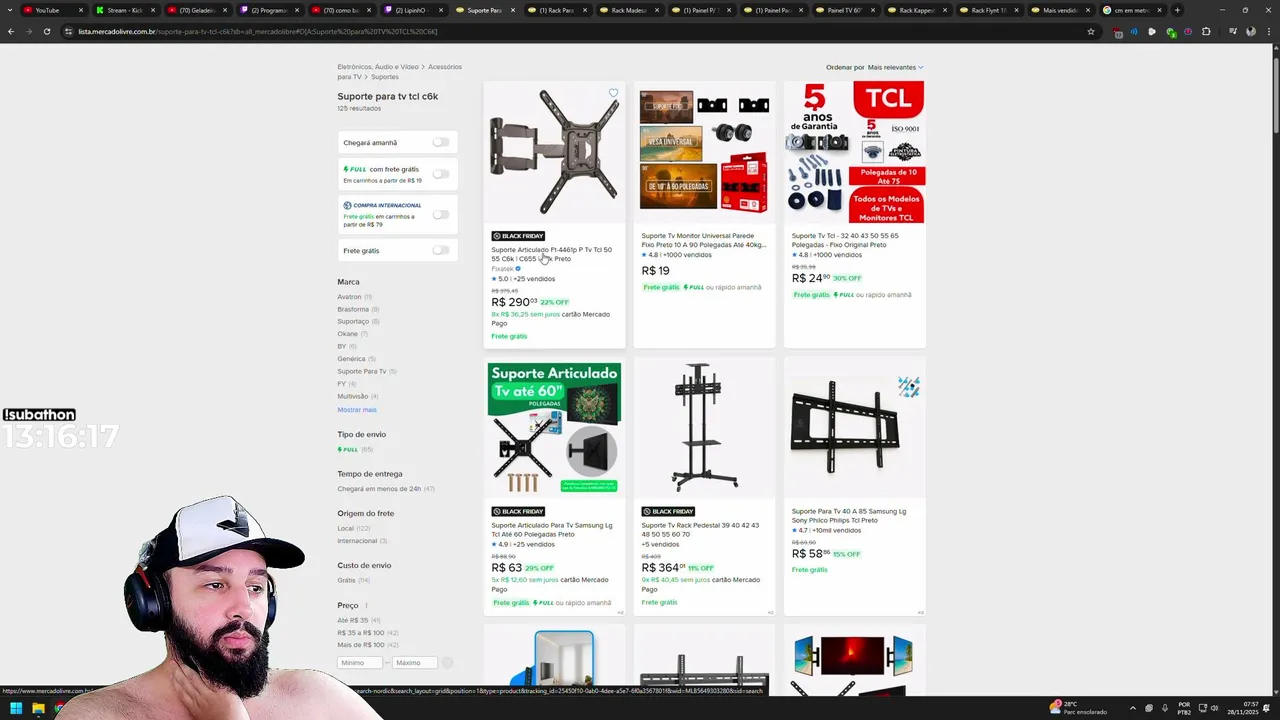Filter by brand Avatron

click(349, 297)
